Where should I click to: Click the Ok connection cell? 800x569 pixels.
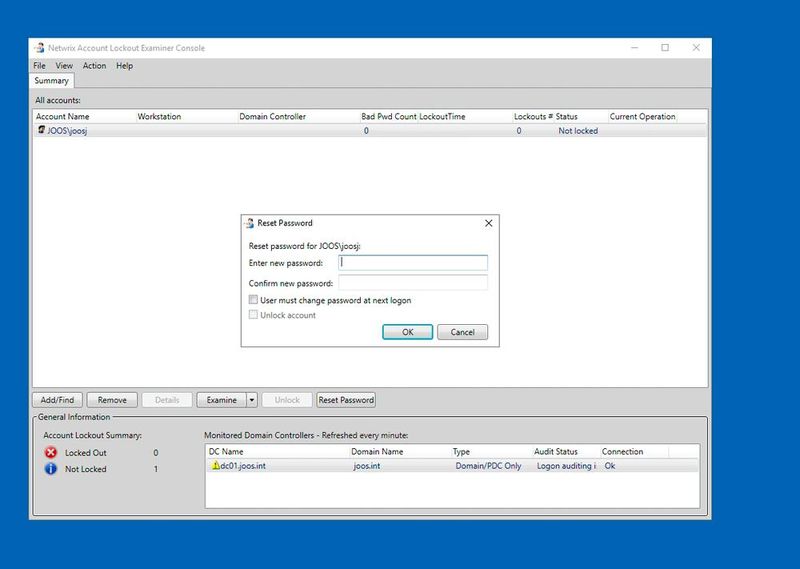pos(610,465)
